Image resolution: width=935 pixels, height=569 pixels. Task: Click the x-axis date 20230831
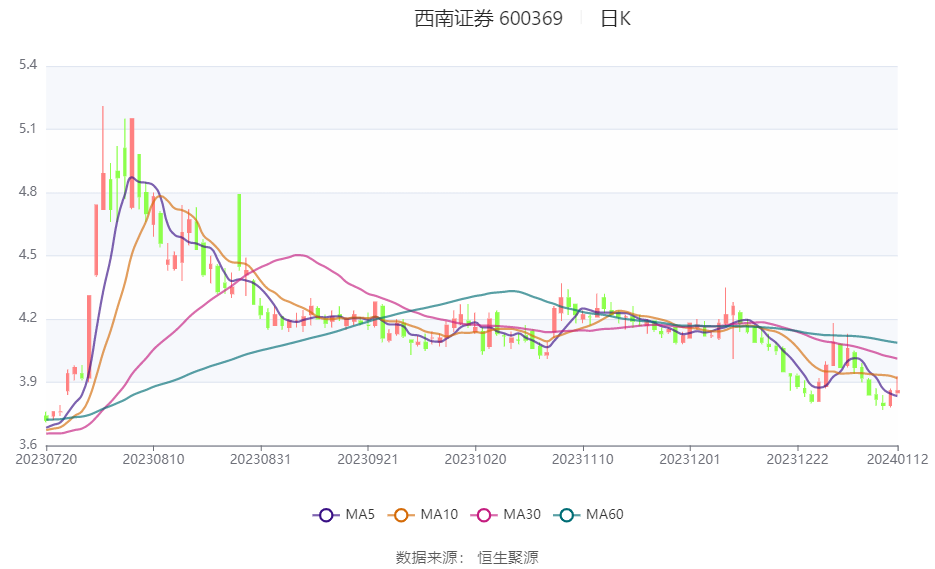click(261, 459)
